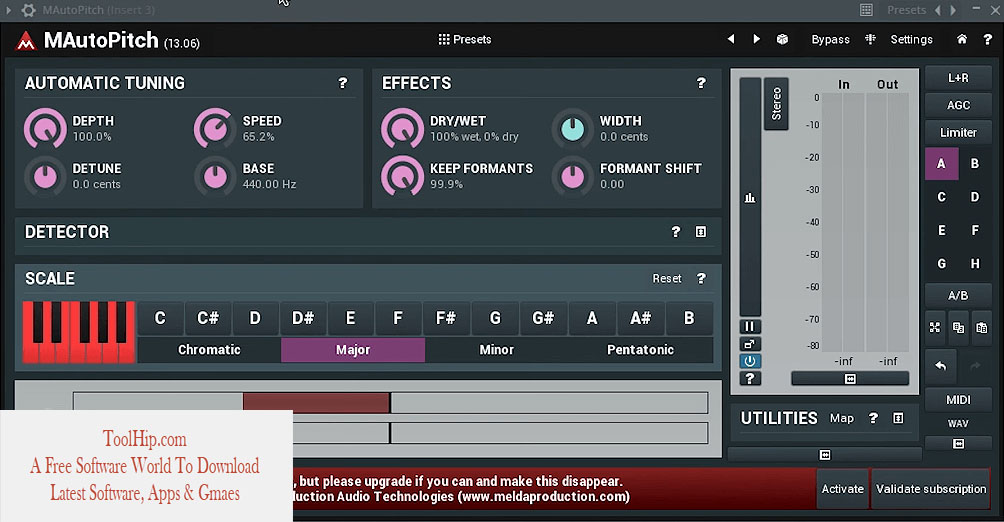1004x522 pixels.
Task: Open plugin help with the top-right question mark
Action: point(987,39)
